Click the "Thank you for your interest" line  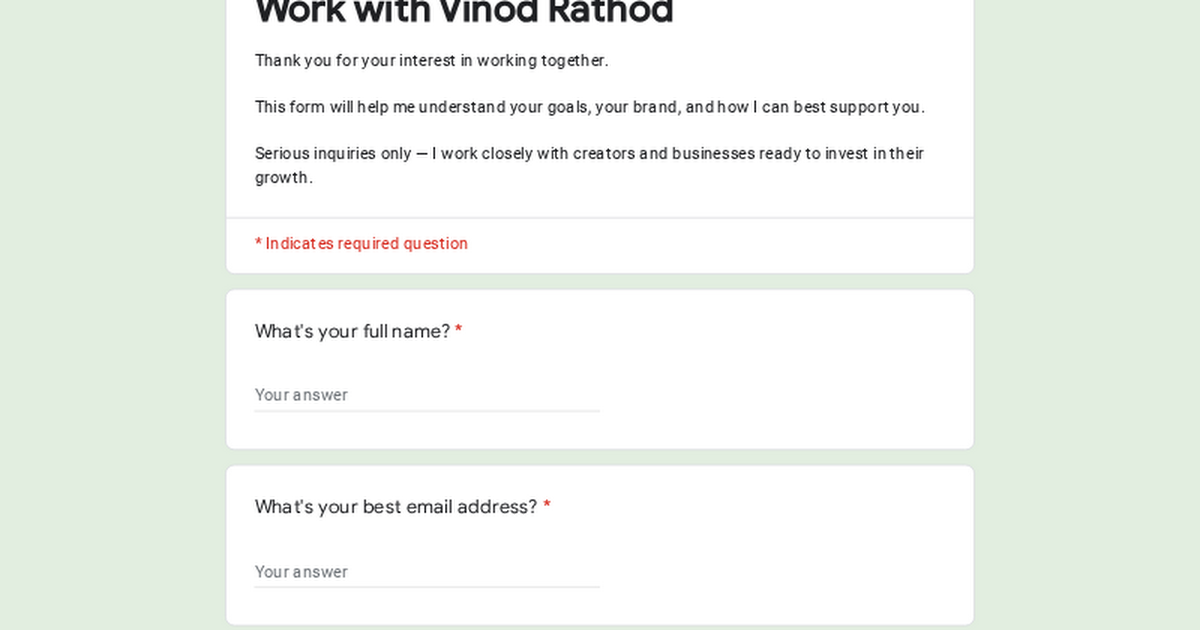pyautogui.click(x=431, y=60)
